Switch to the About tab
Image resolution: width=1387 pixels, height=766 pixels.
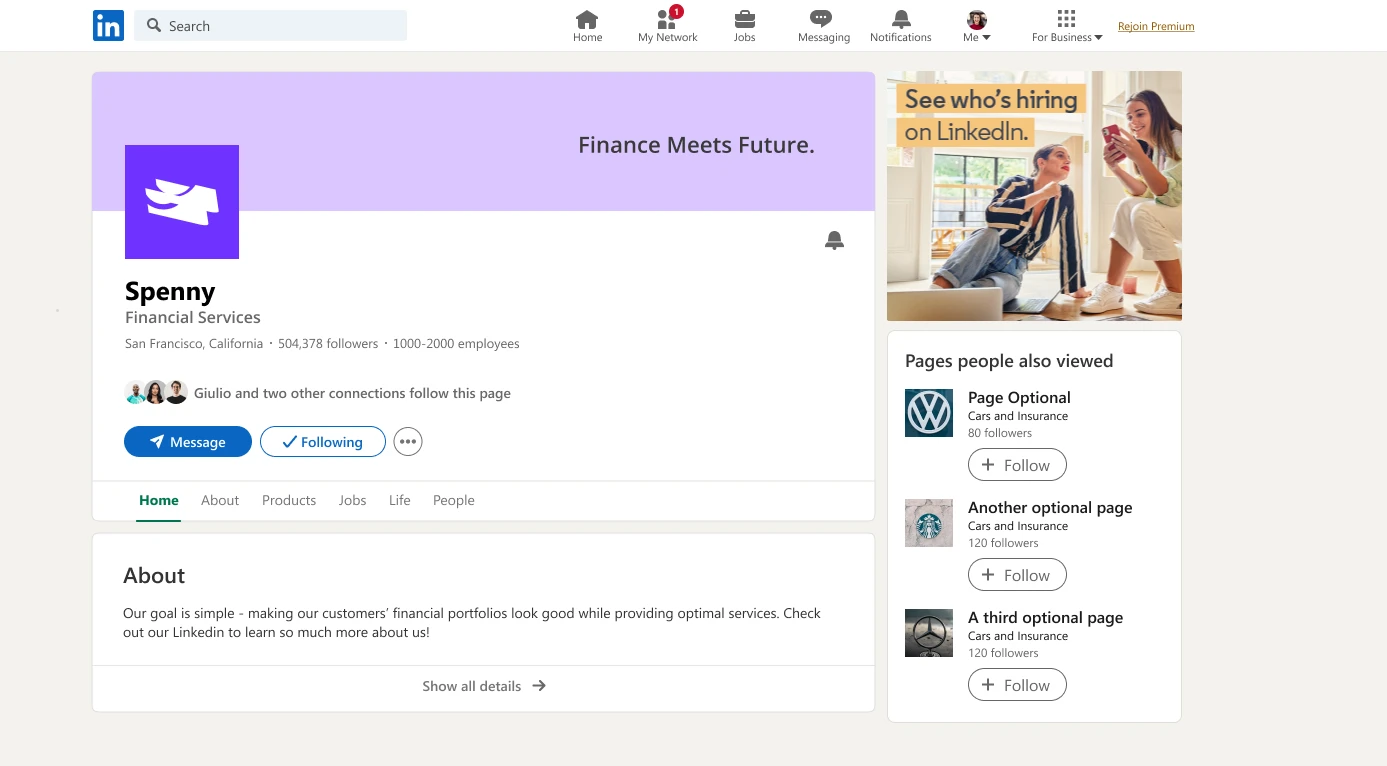(220, 500)
